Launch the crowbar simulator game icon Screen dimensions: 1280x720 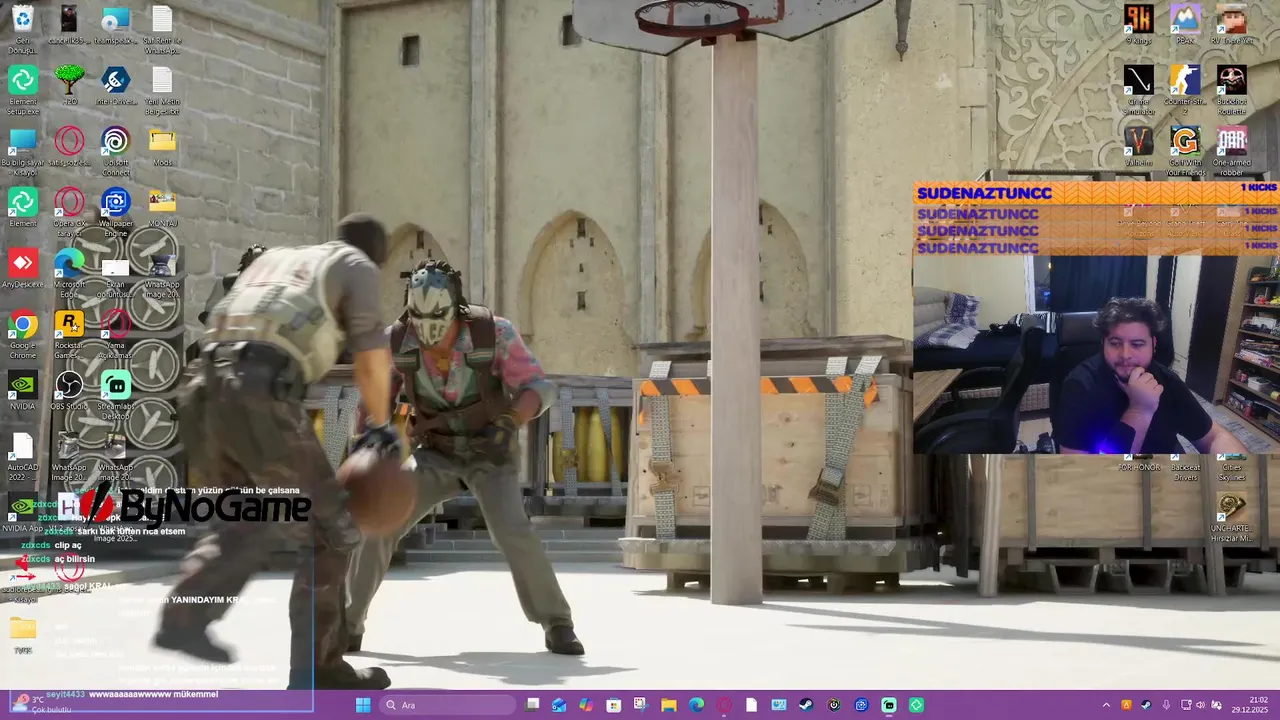[x=1138, y=89]
